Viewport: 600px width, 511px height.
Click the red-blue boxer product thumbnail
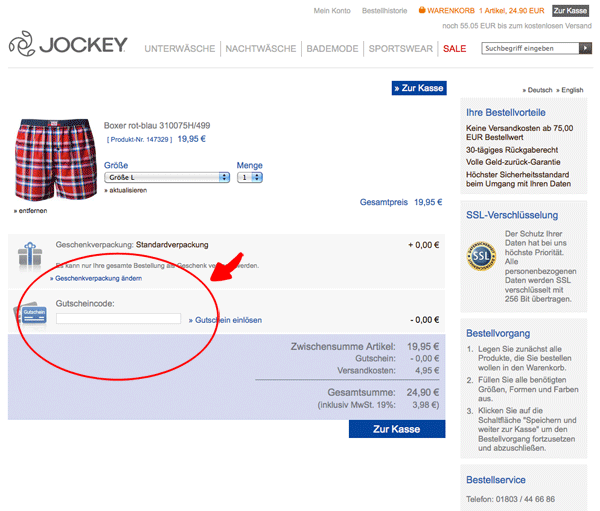point(55,160)
